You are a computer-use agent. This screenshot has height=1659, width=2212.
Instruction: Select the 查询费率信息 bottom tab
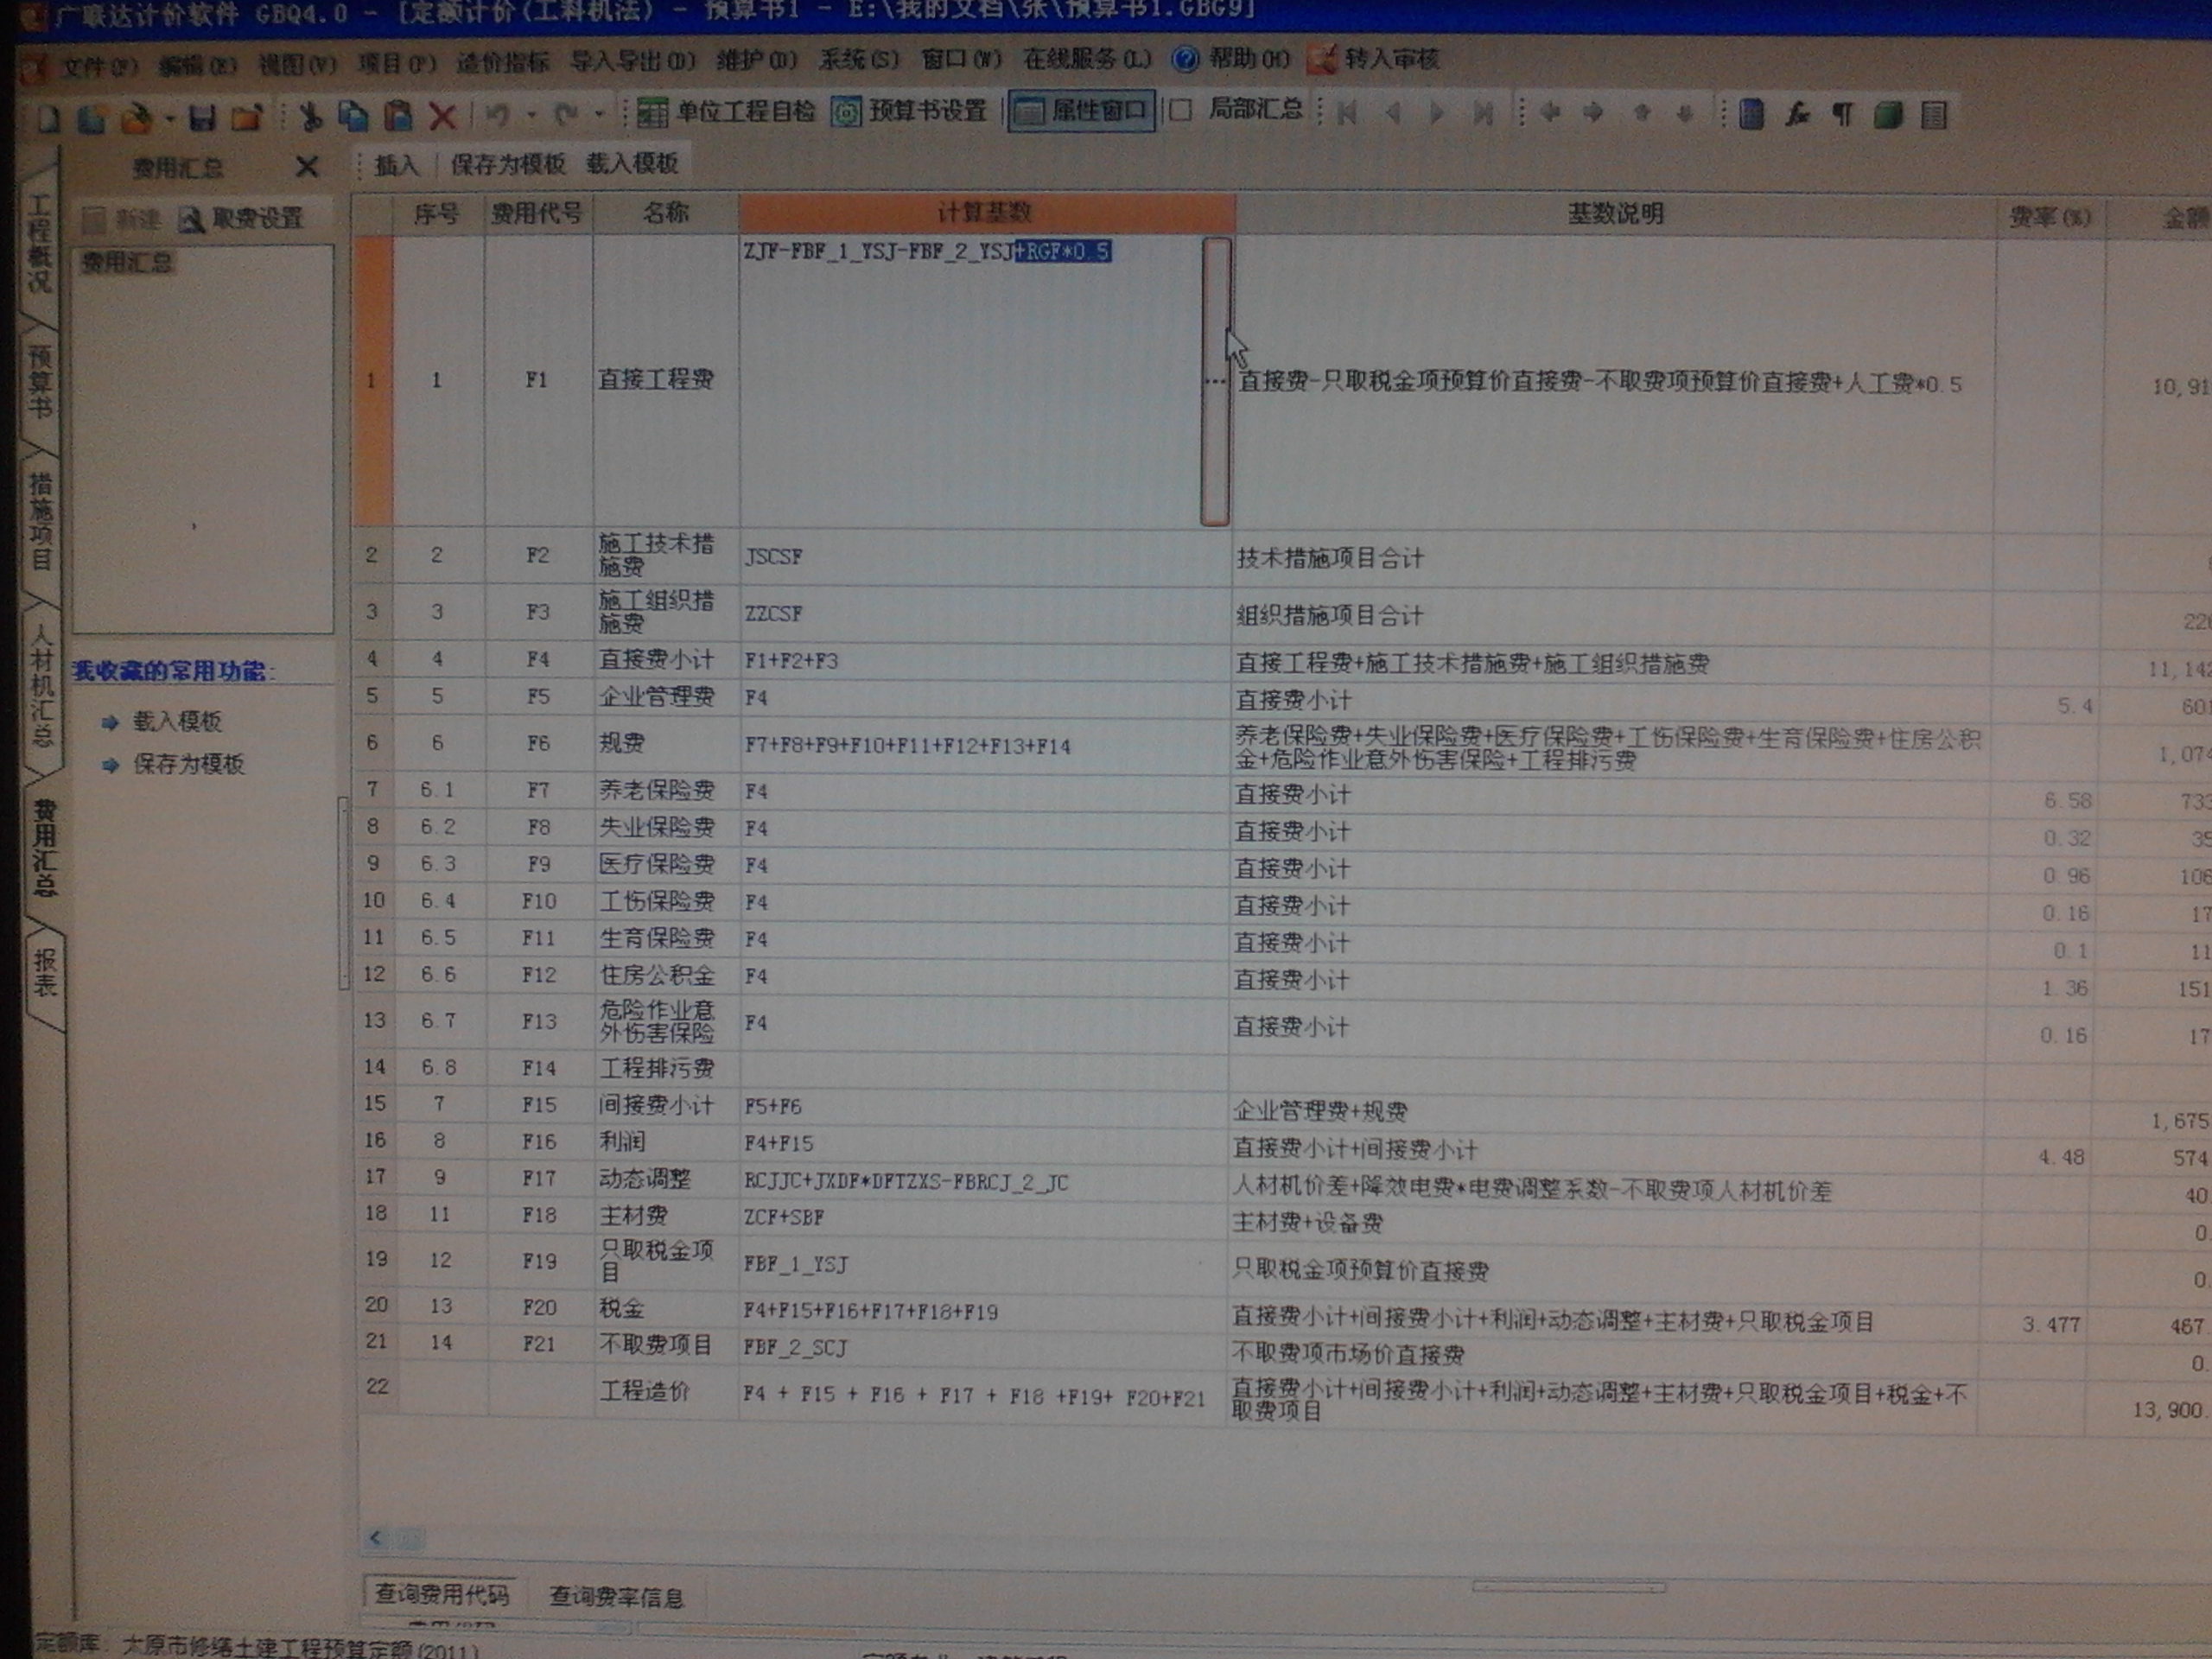tap(616, 1596)
